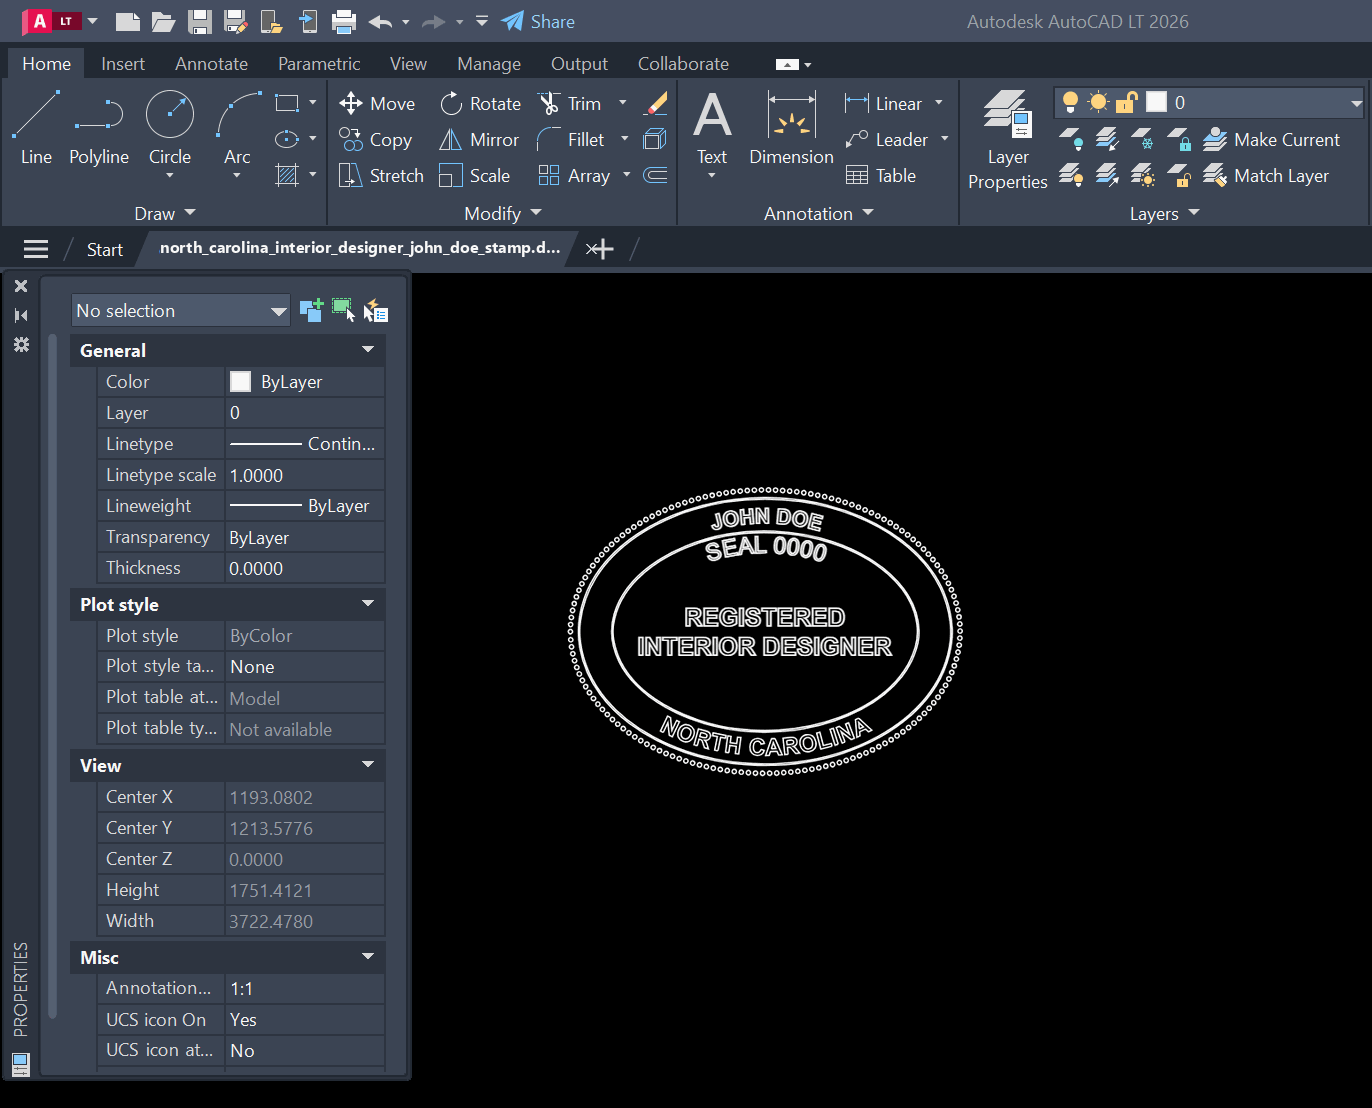Viewport: 1372px width, 1108px height.
Task: Open the View ribbon tab
Action: pos(408,63)
